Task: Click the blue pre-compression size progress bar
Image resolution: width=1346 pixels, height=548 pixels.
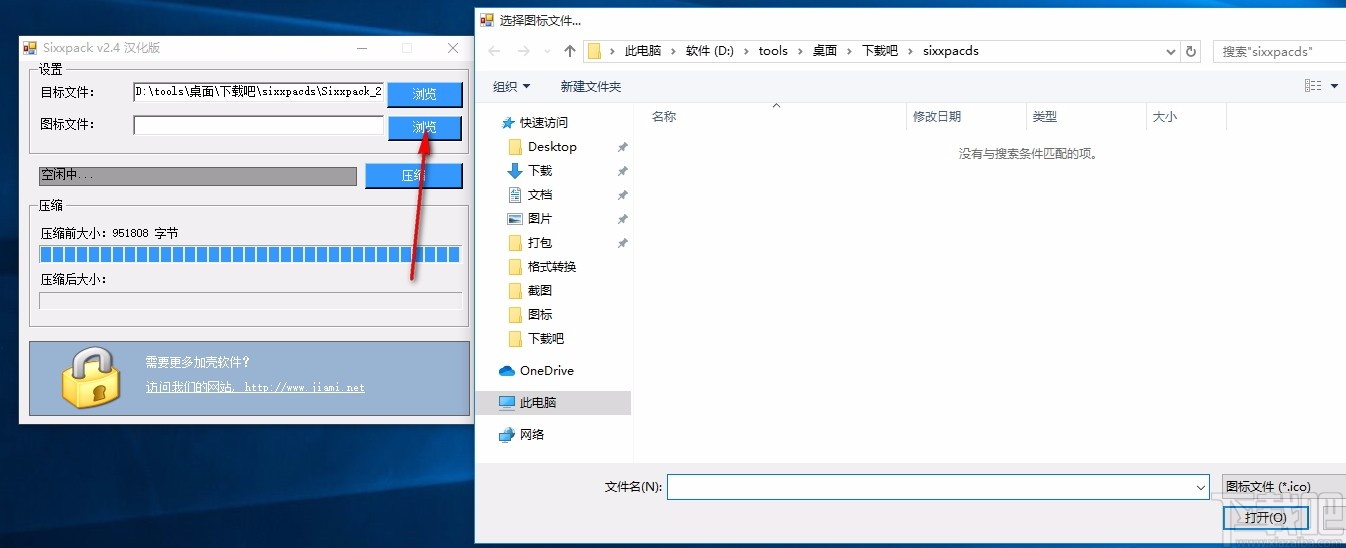Action: 250,254
